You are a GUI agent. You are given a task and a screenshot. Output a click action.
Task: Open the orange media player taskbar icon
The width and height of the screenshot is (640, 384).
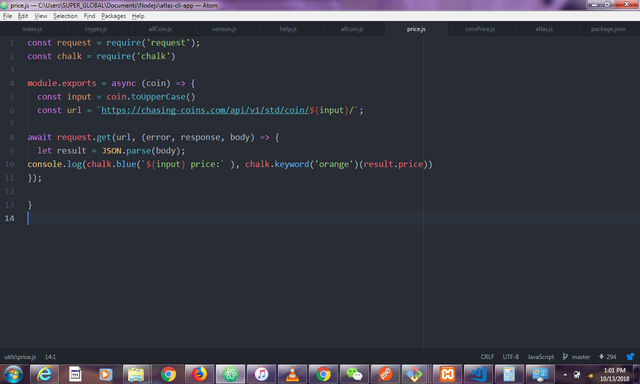[x=106, y=374]
